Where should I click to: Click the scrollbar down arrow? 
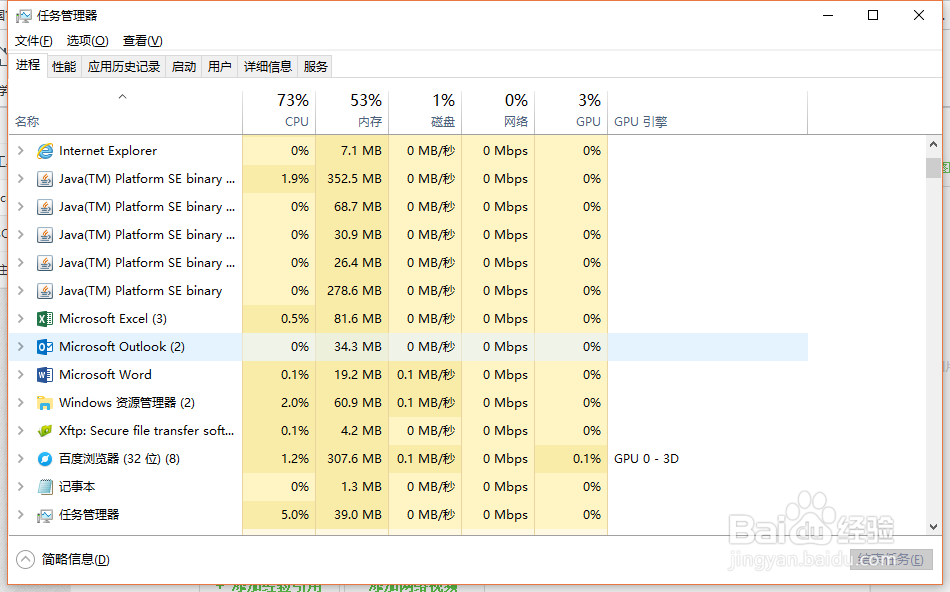933,527
